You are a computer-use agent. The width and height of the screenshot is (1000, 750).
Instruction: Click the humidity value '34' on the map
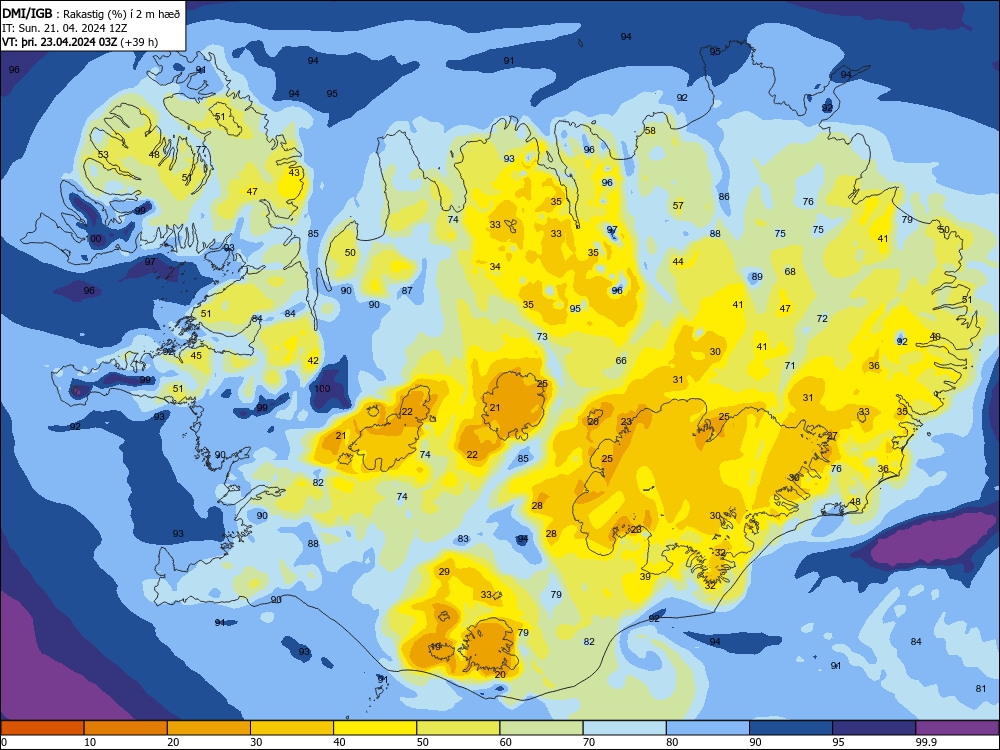[495, 267]
